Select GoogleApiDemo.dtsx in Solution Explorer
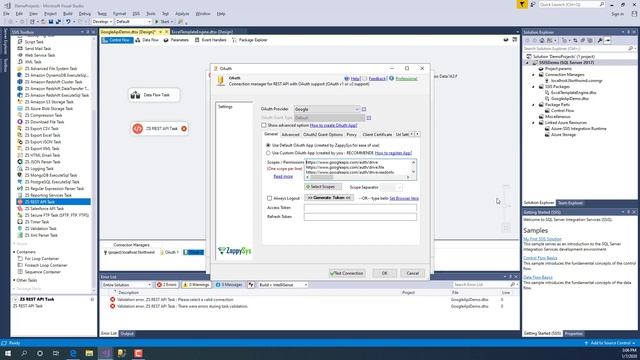This screenshot has width=640, height=360. click(570, 98)
